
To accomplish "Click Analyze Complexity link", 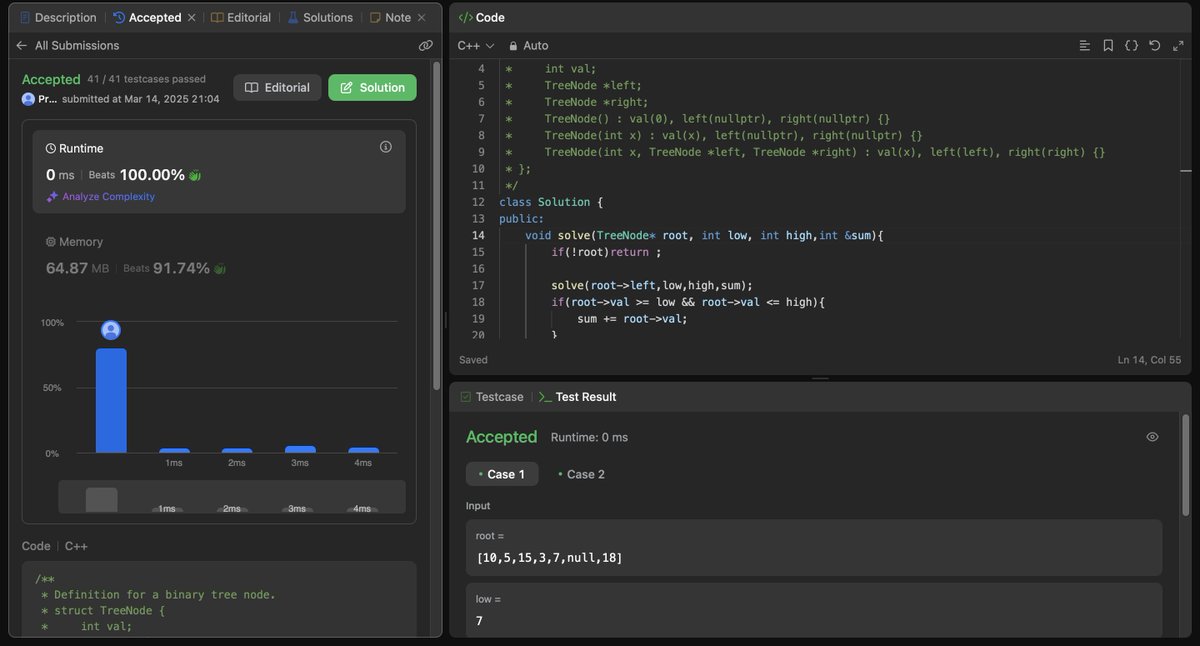I will (108, 197).
